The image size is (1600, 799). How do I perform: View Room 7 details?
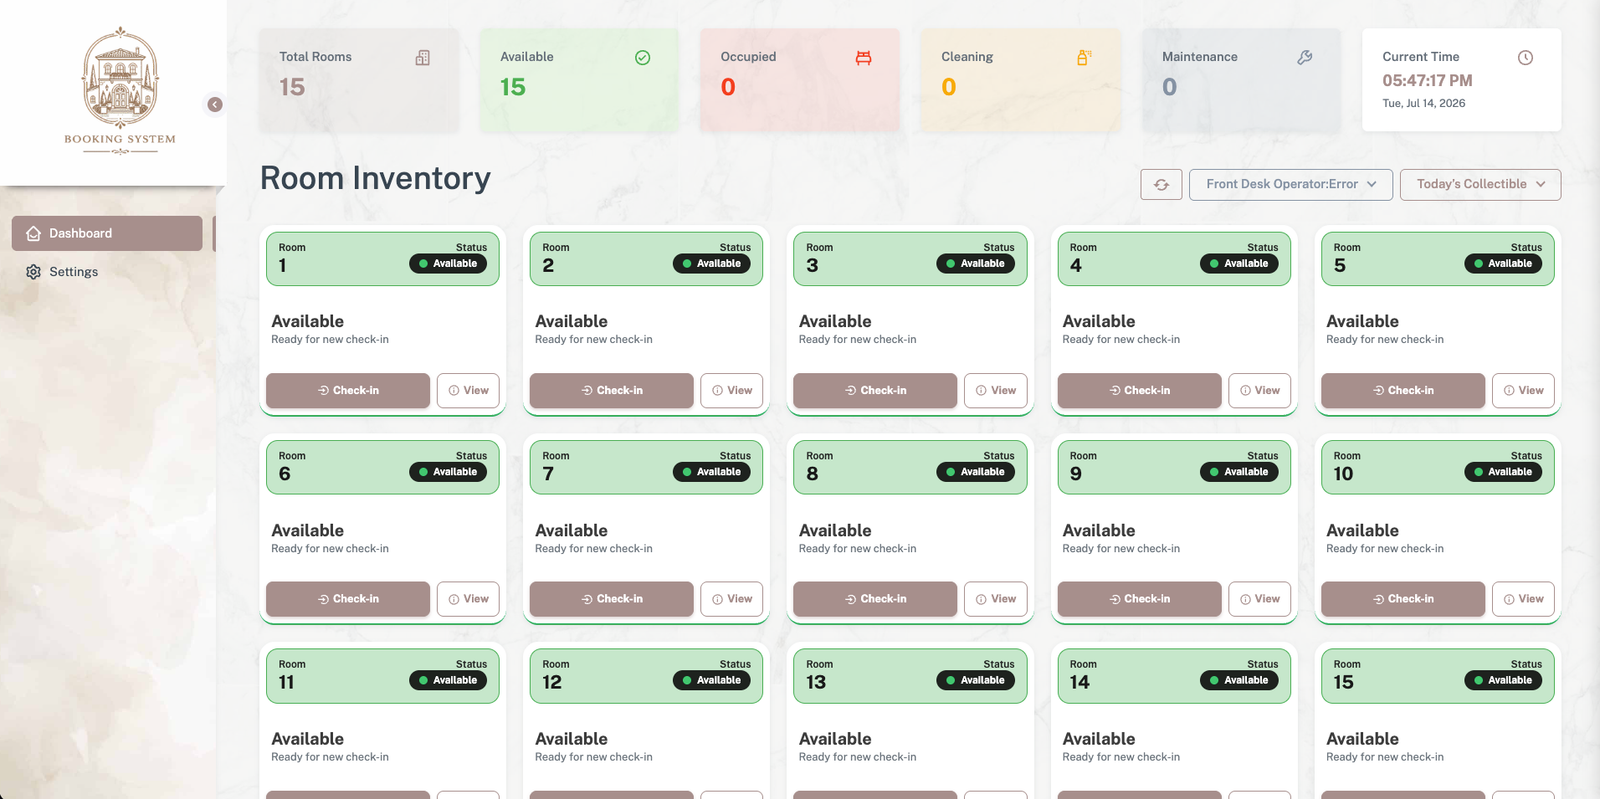coord(732,599)
